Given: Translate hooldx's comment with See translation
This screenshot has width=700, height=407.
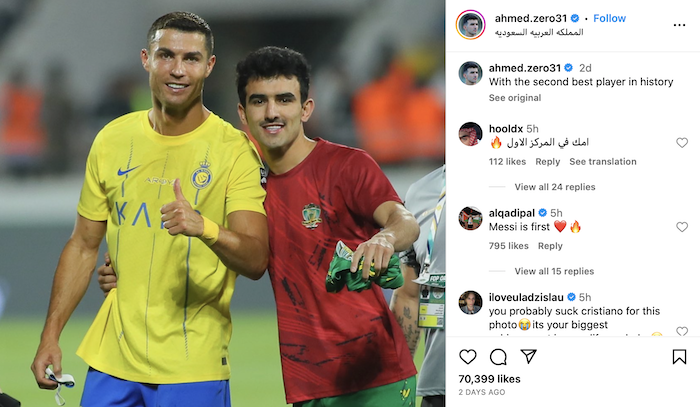Looking at the screenshot, I should click(x=603, y=162).
